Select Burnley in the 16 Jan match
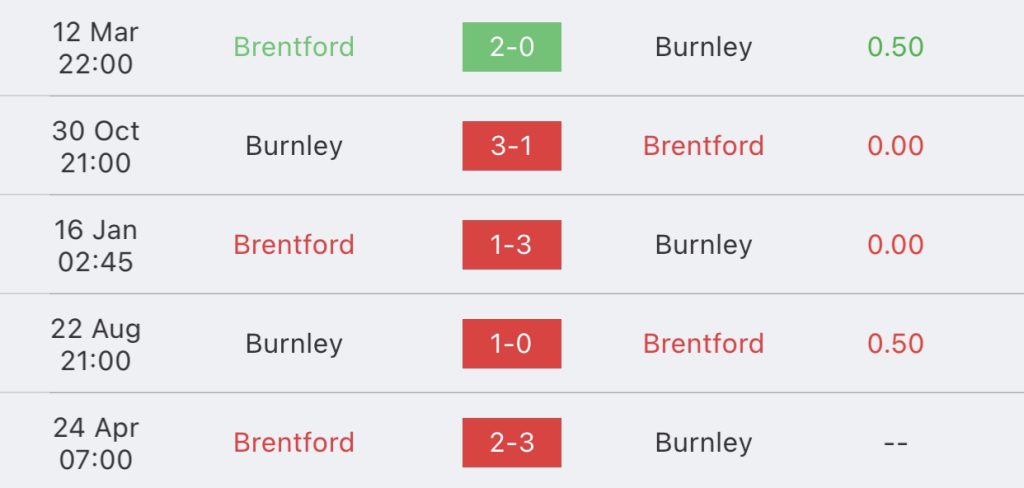 703,244
